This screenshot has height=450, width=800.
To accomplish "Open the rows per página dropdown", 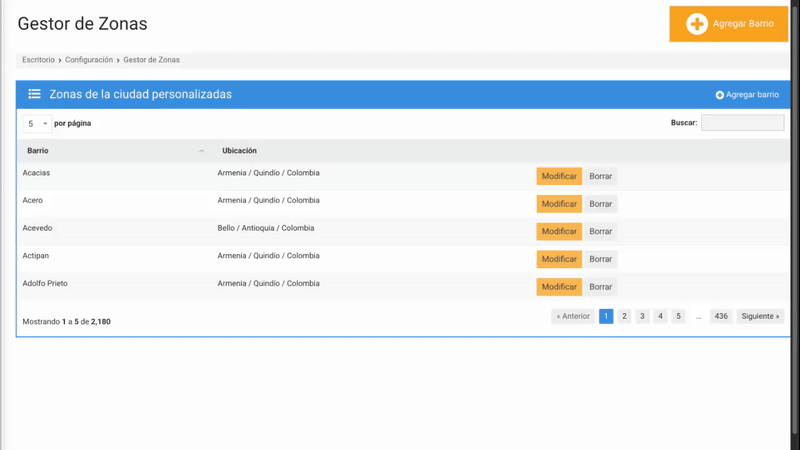I will pyautogui.click(x=37, y=123).
